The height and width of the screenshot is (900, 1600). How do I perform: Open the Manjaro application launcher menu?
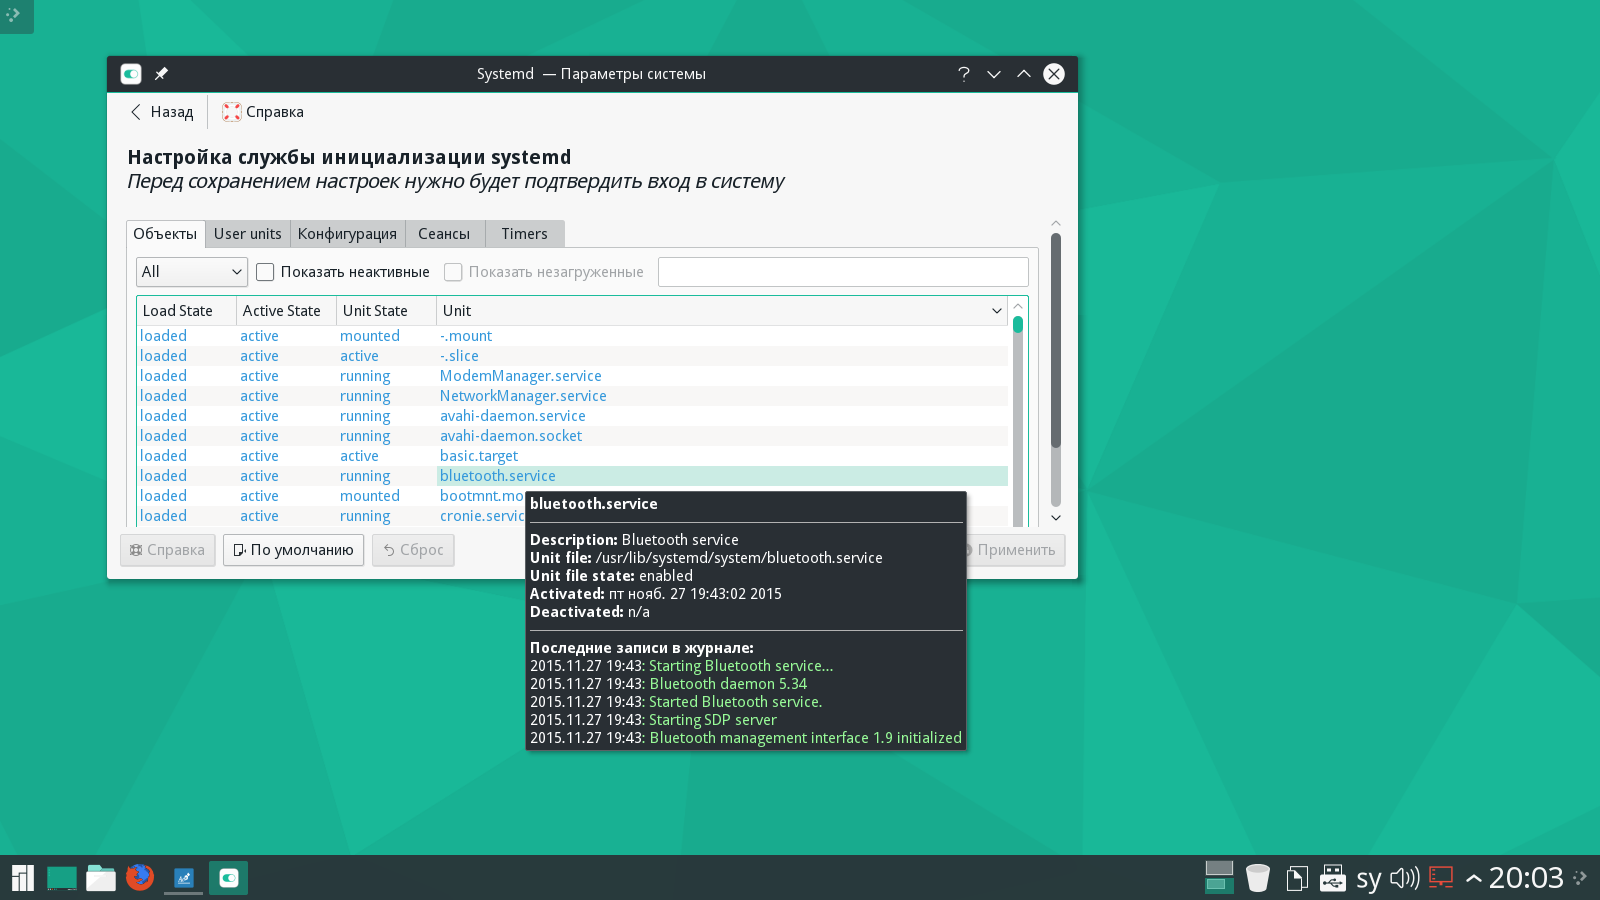click(x=22, y=878)
